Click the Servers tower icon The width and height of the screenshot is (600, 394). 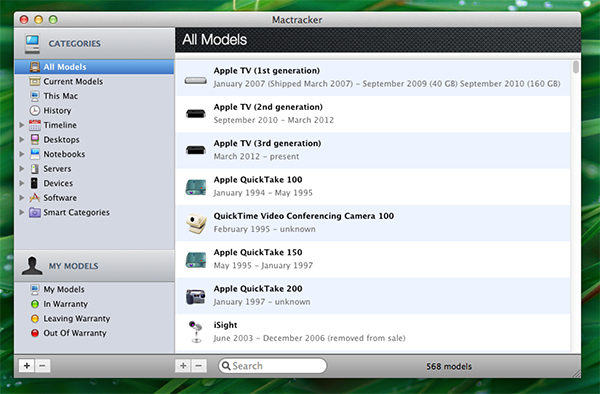(x=35, y=169)
